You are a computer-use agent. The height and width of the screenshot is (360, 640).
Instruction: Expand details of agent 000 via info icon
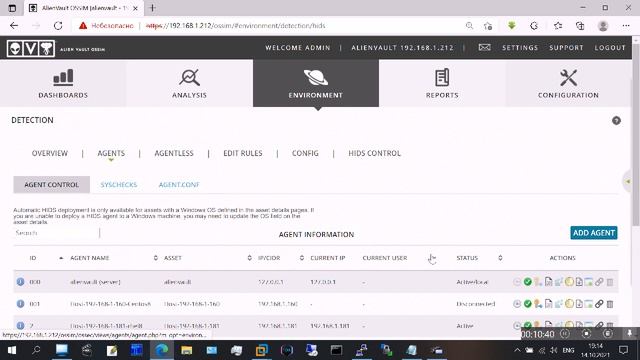pos(20,282)
